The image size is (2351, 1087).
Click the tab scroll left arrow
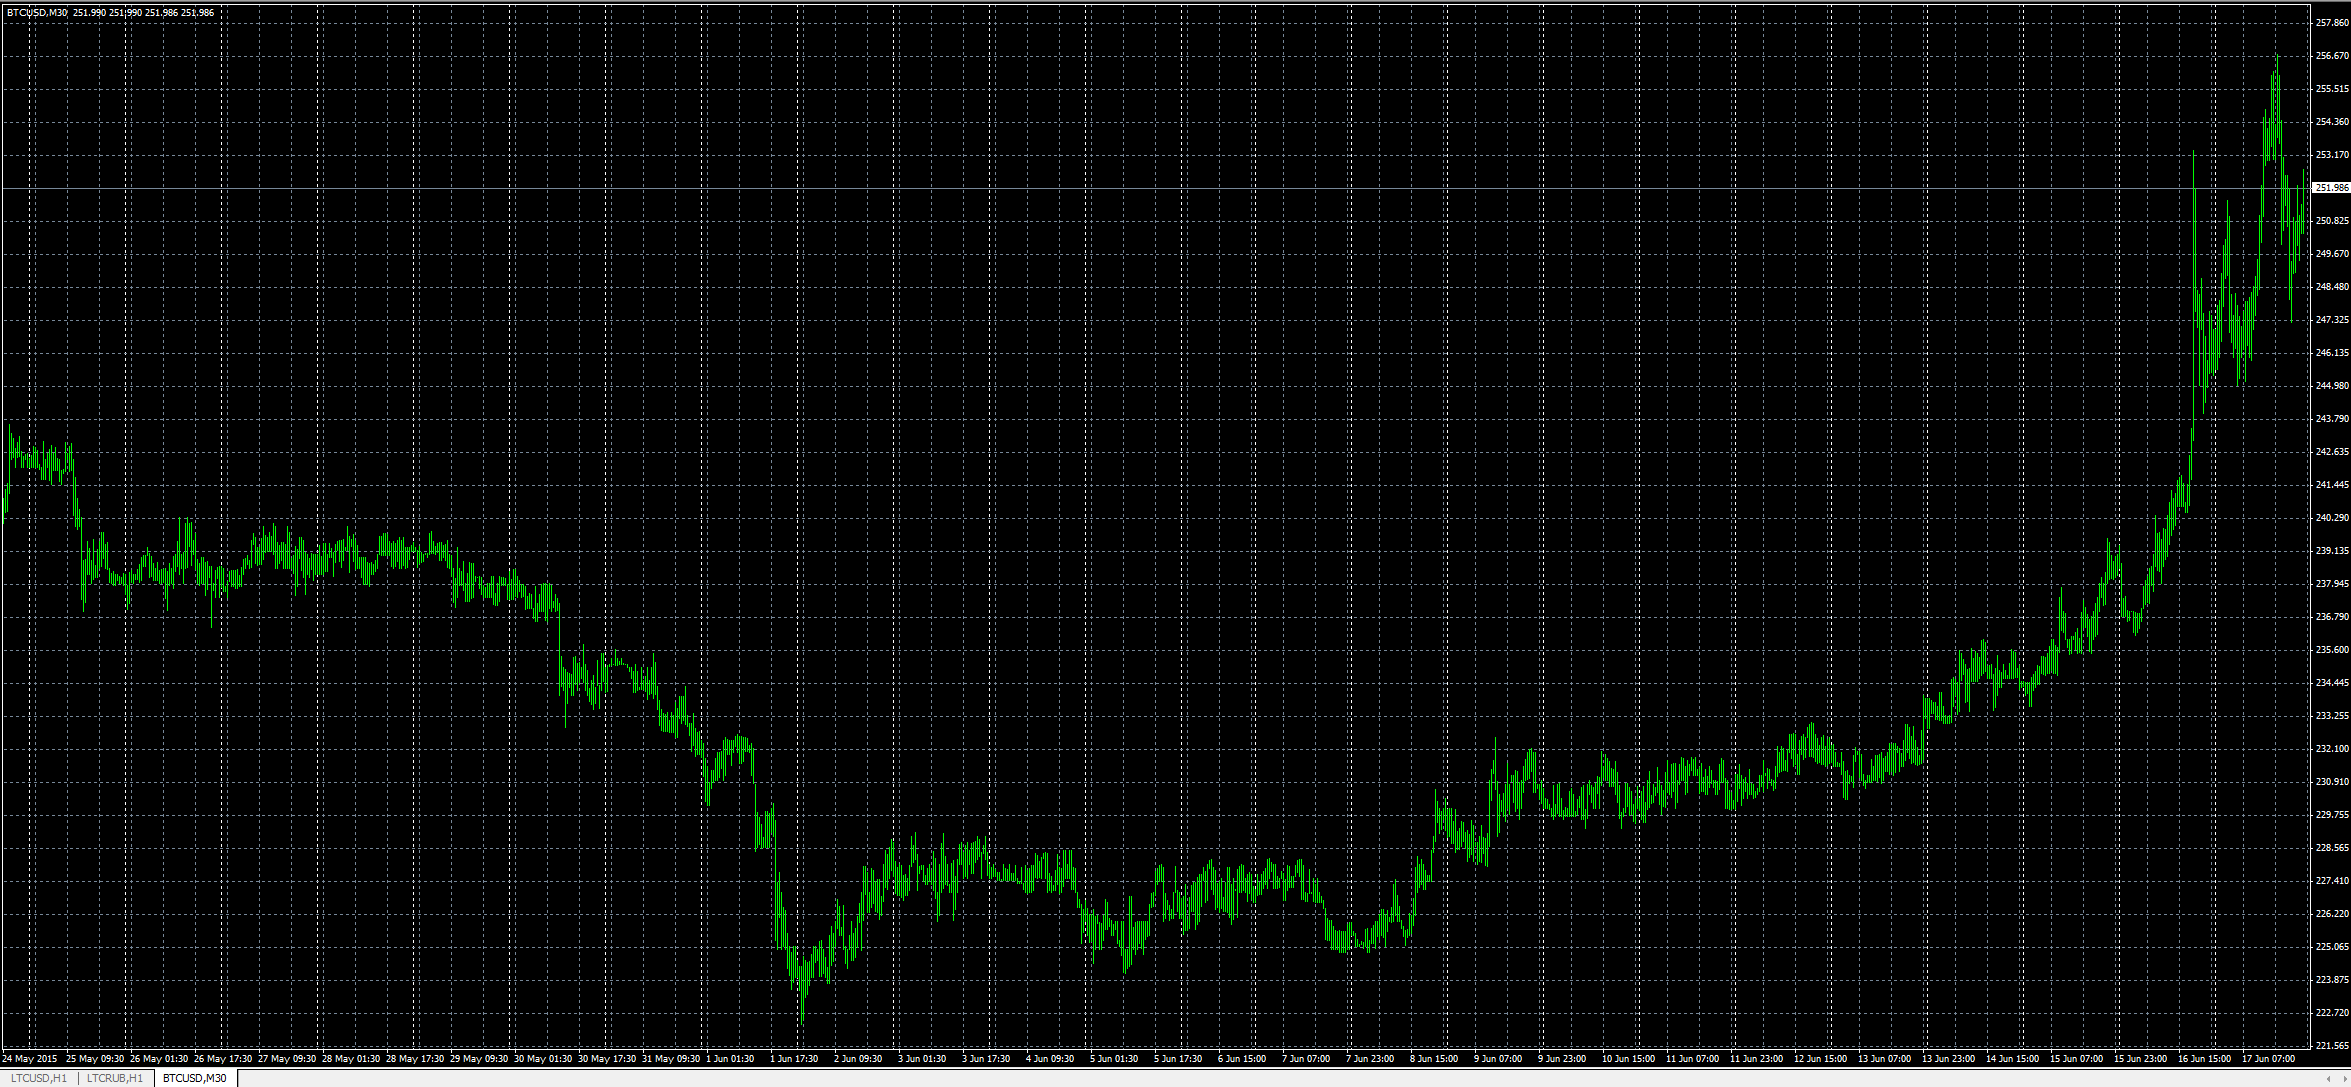click(x=2328, y=1078)
